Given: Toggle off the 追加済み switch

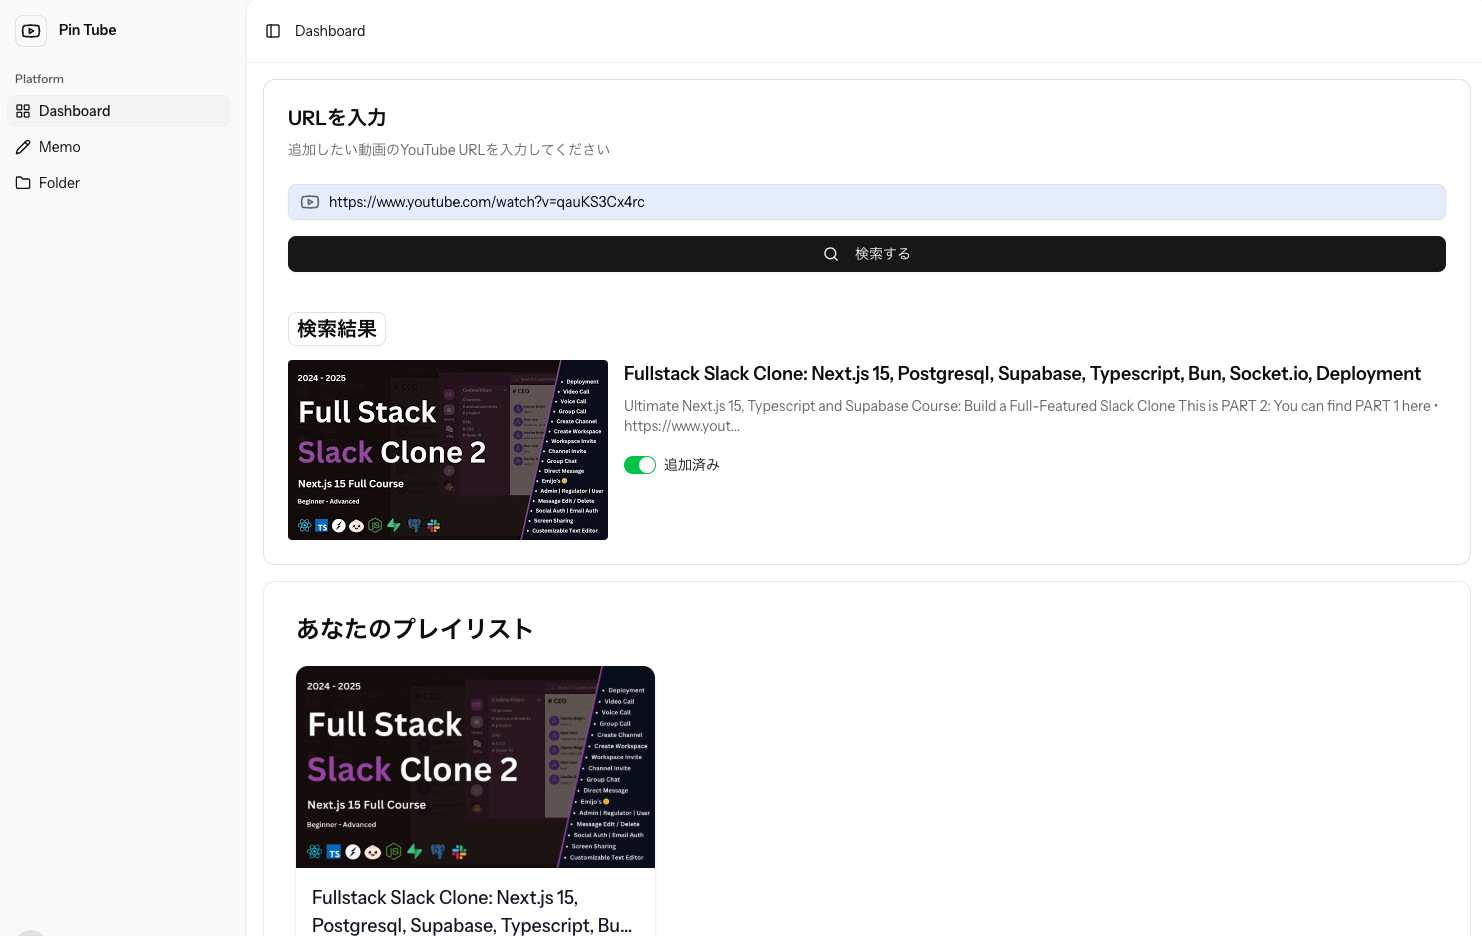Looking at the screenshot, I should pos(640,464).
